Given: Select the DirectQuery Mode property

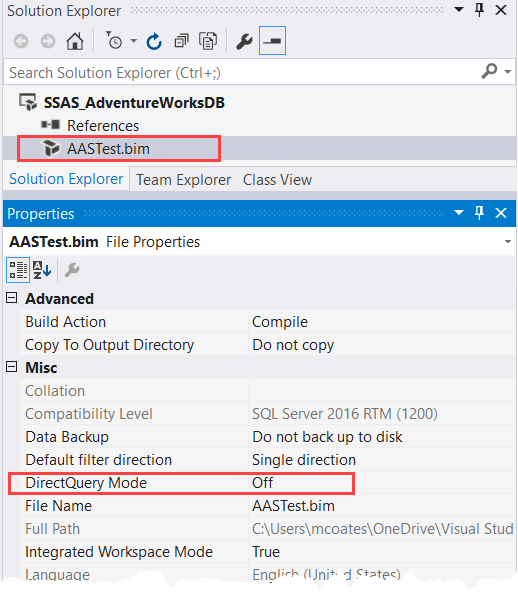Looking at the screenshot, I should tap(86, 483).
